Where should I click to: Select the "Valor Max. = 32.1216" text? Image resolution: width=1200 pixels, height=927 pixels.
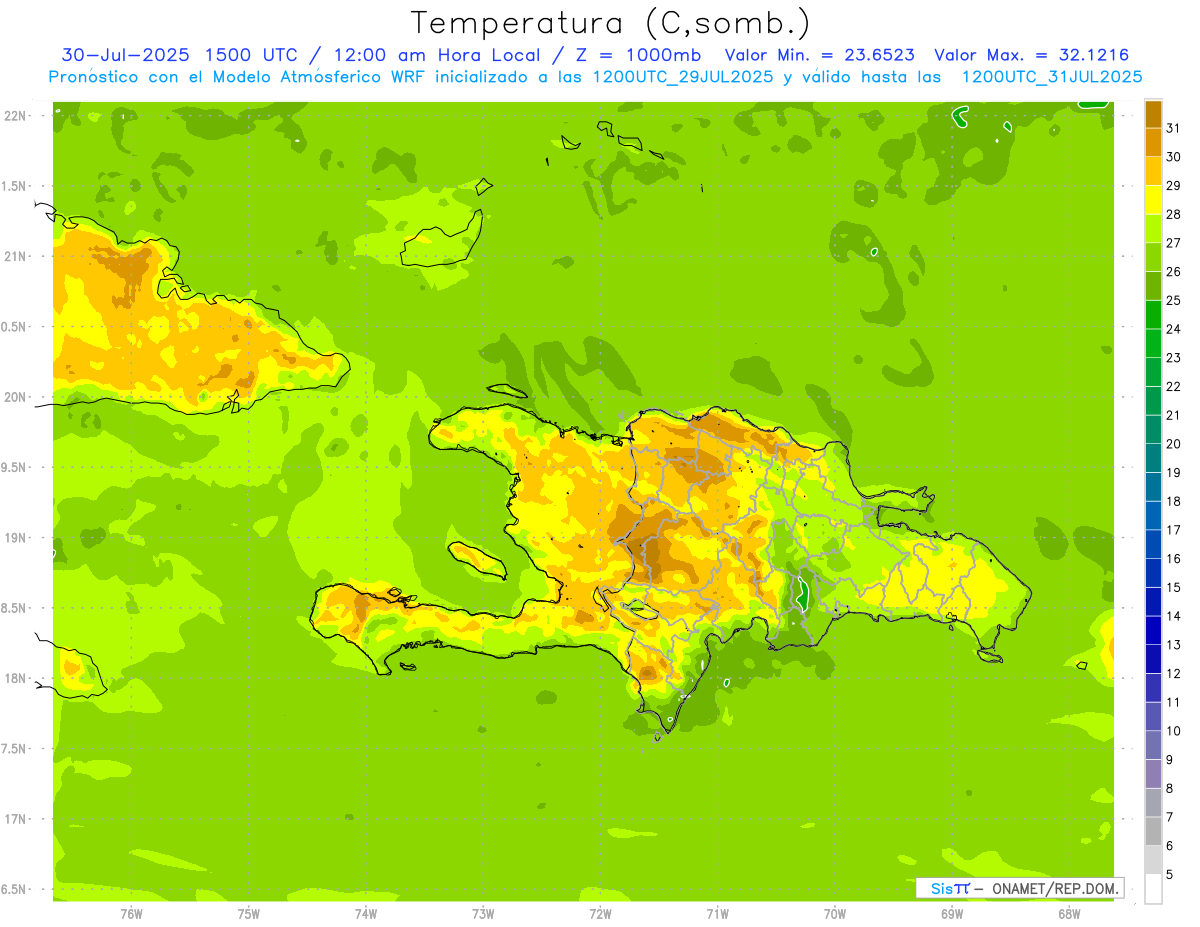click(1031, 55)
